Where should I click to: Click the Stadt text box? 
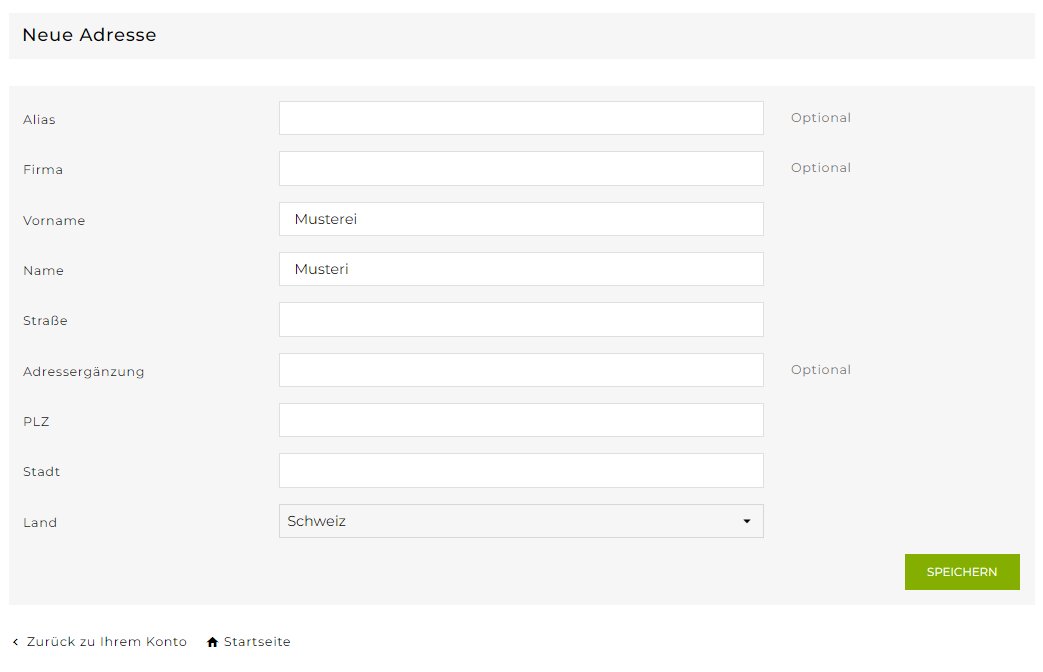pyautogui.click(x=520, y=470)
